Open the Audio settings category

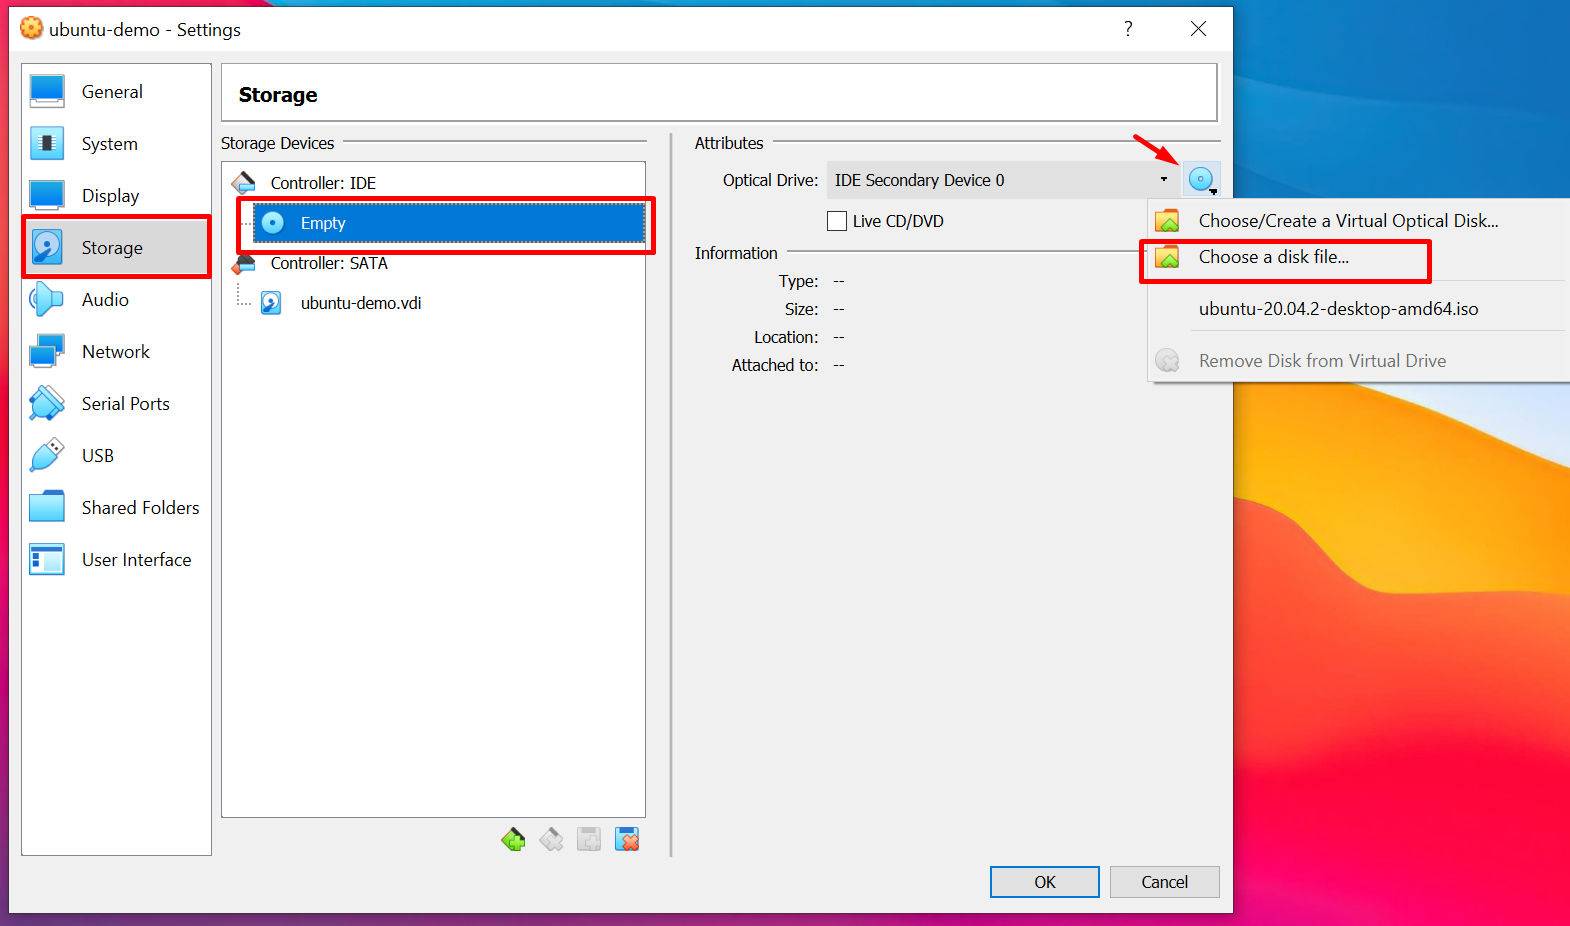click(116, 299)
